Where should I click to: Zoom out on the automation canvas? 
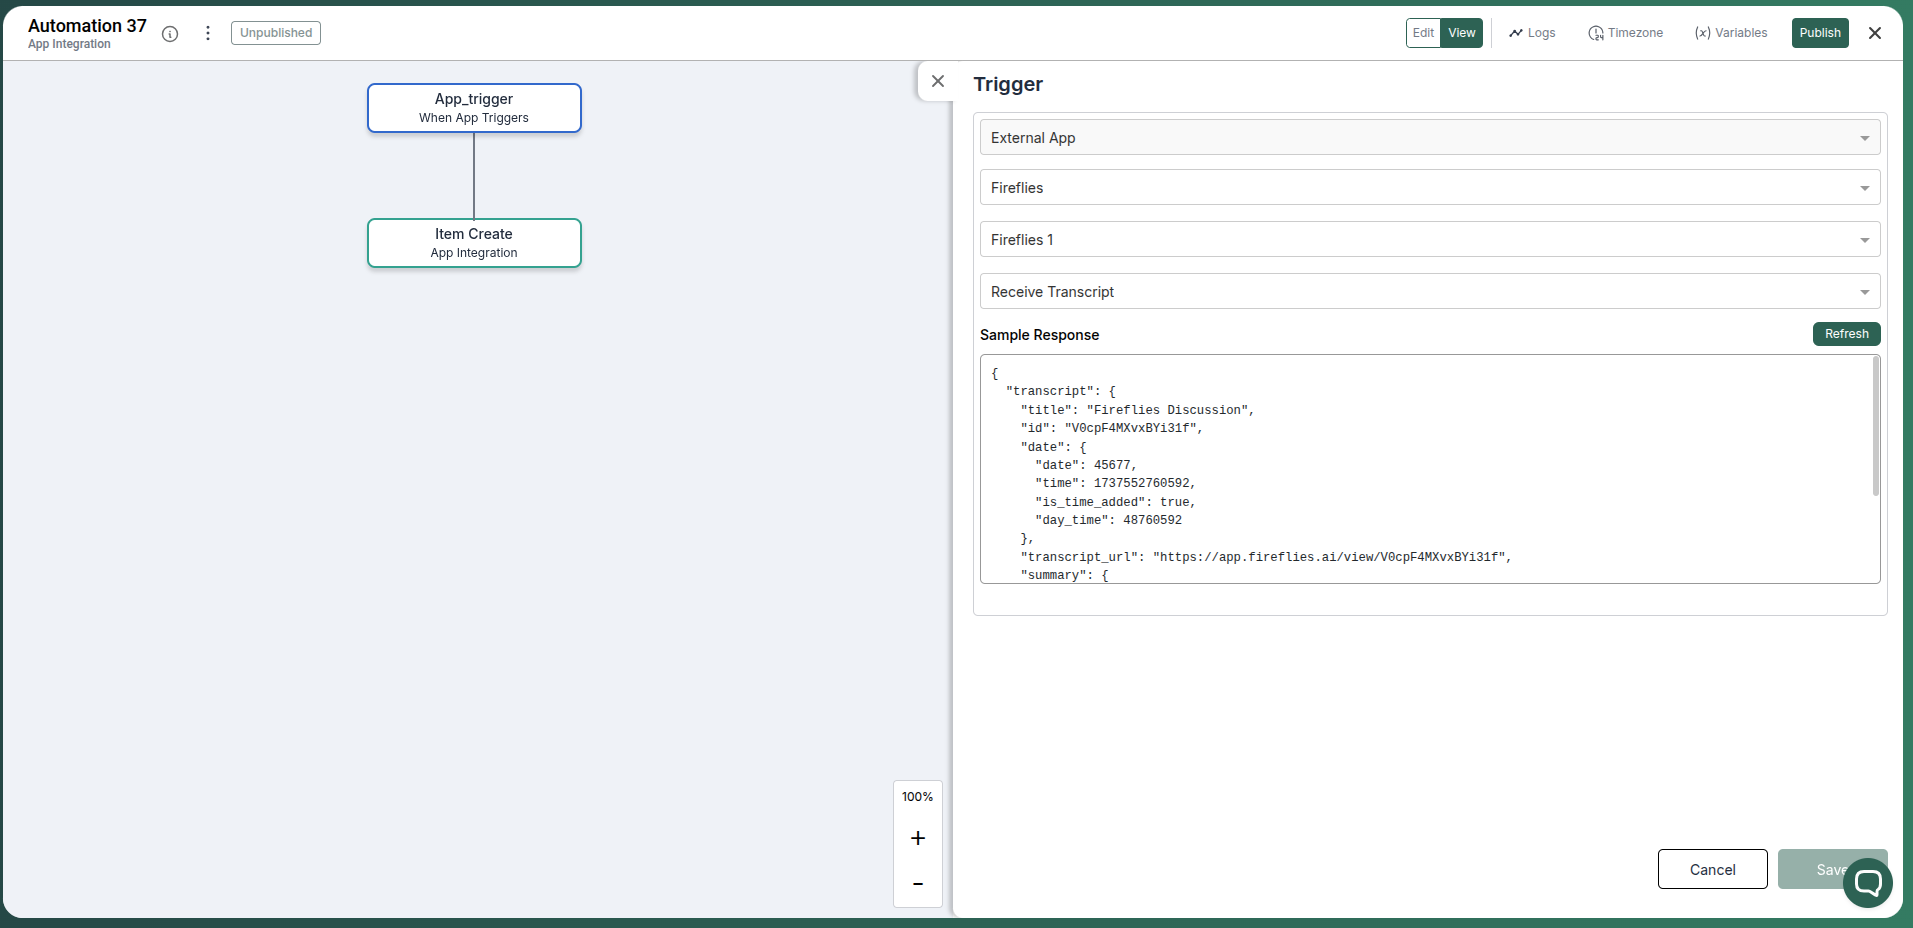[917, 884]
